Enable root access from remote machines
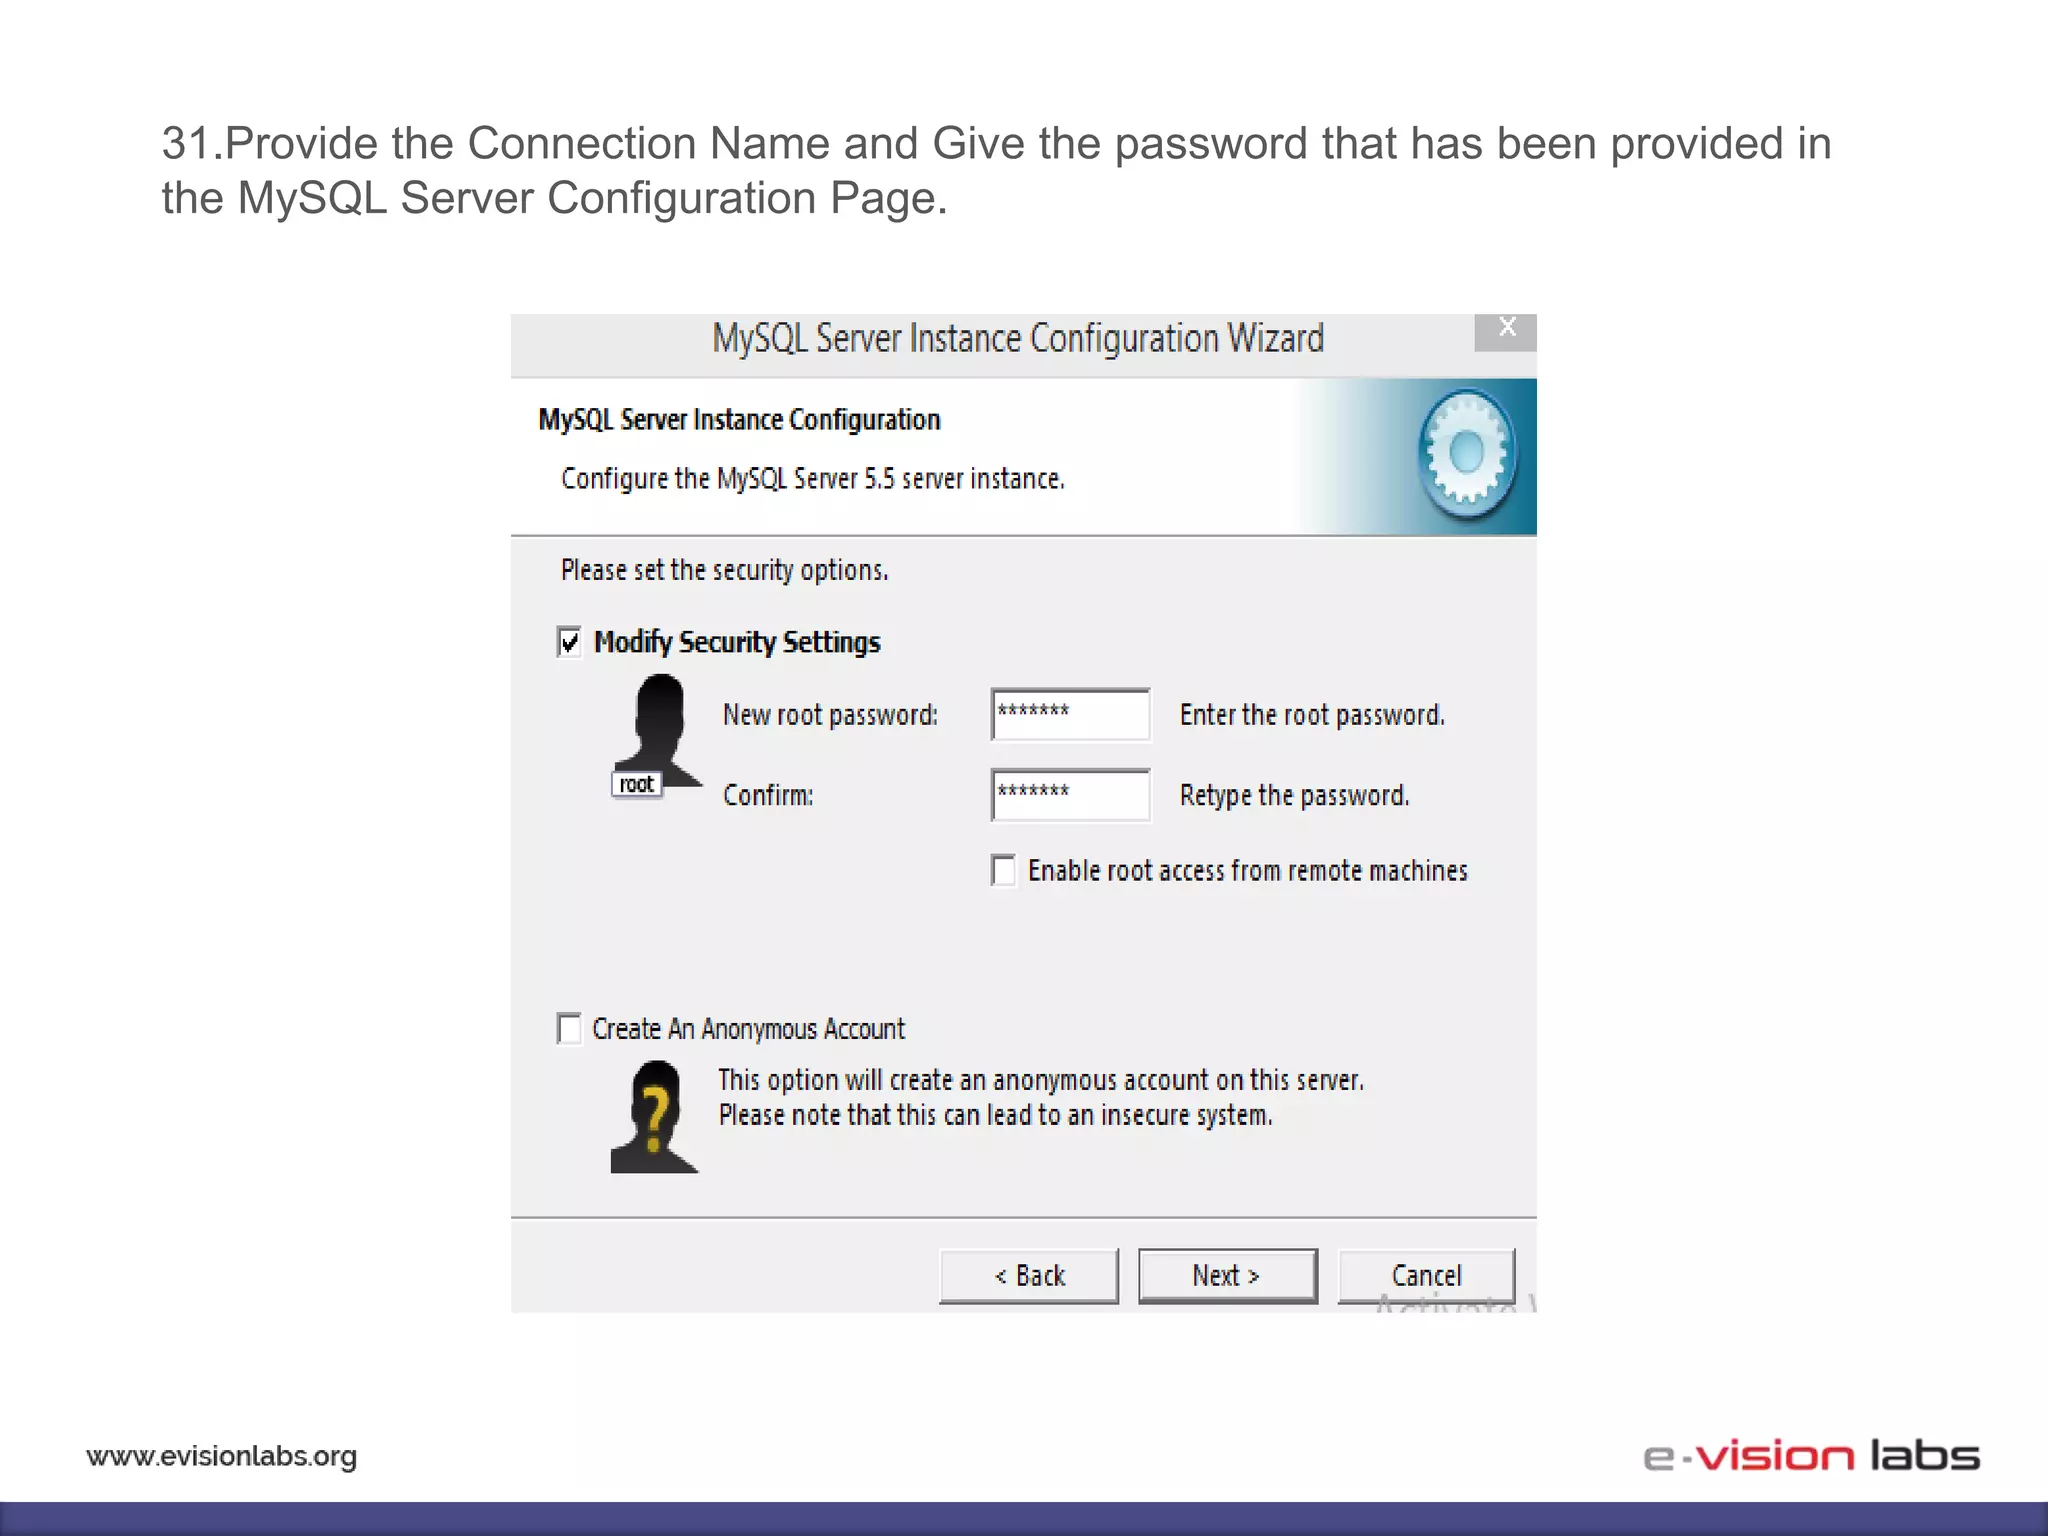2048x1536 pixels. pyautogui.click(x=1003, y=870)
